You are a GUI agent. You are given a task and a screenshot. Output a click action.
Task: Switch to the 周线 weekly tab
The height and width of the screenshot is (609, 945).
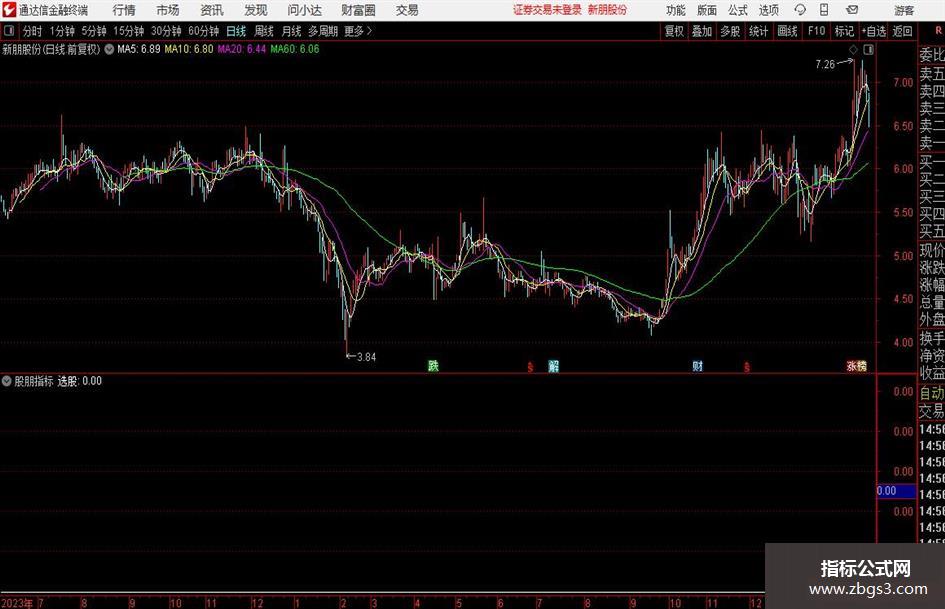(263, 31)
